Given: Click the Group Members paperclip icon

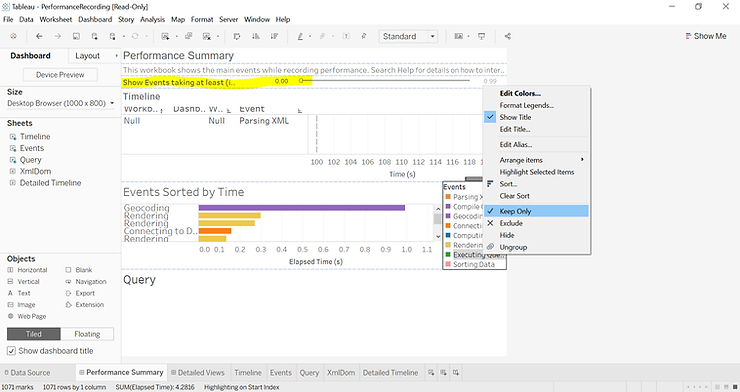Looking at the screenshot, I should [x=322, y=36].
